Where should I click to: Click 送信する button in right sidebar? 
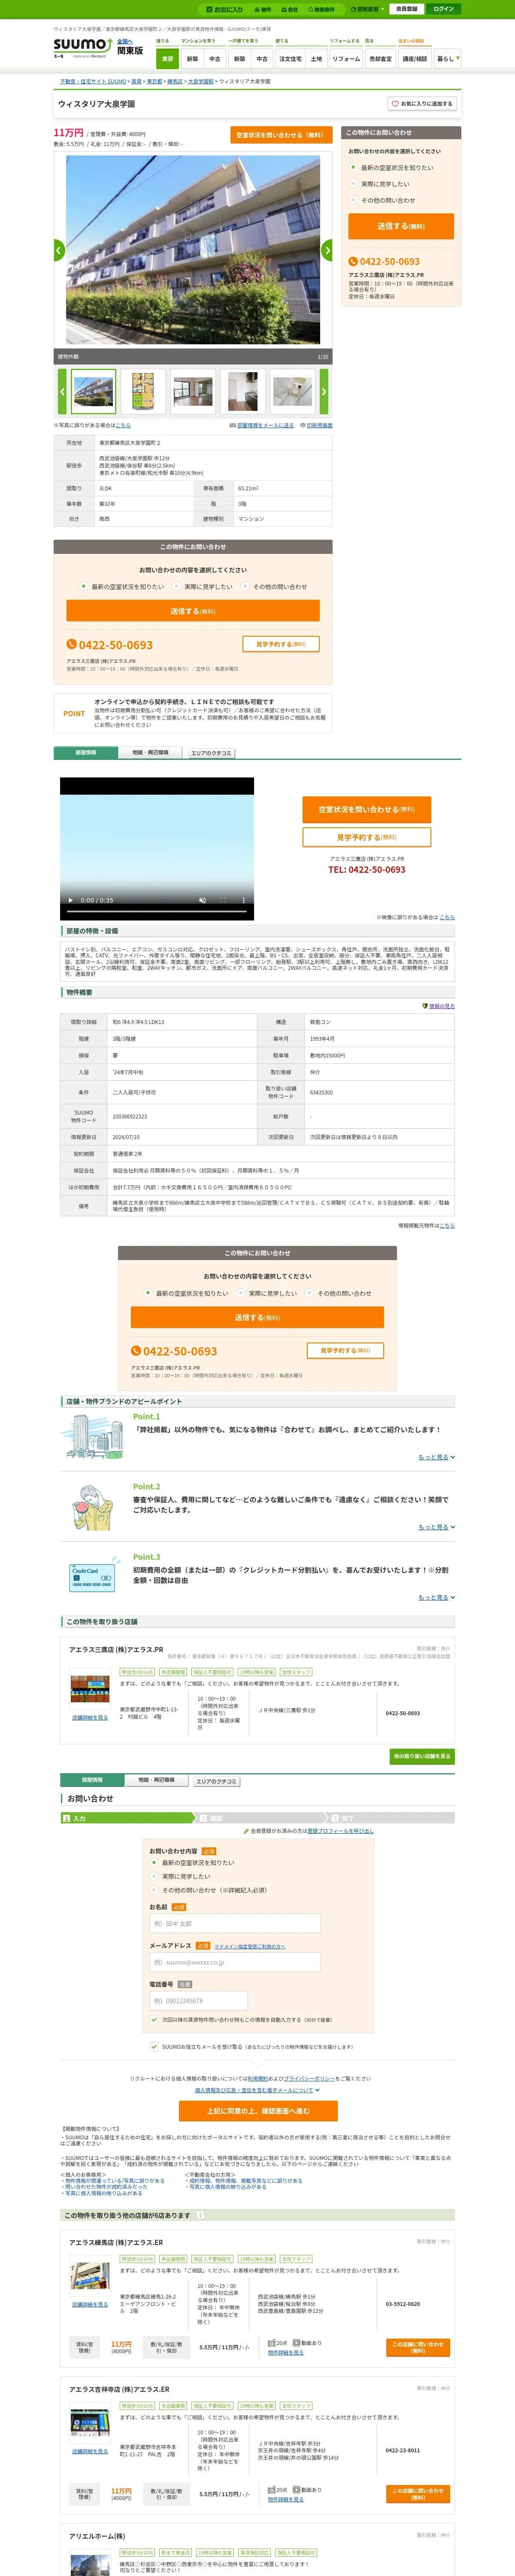click(x=401, y=226)
